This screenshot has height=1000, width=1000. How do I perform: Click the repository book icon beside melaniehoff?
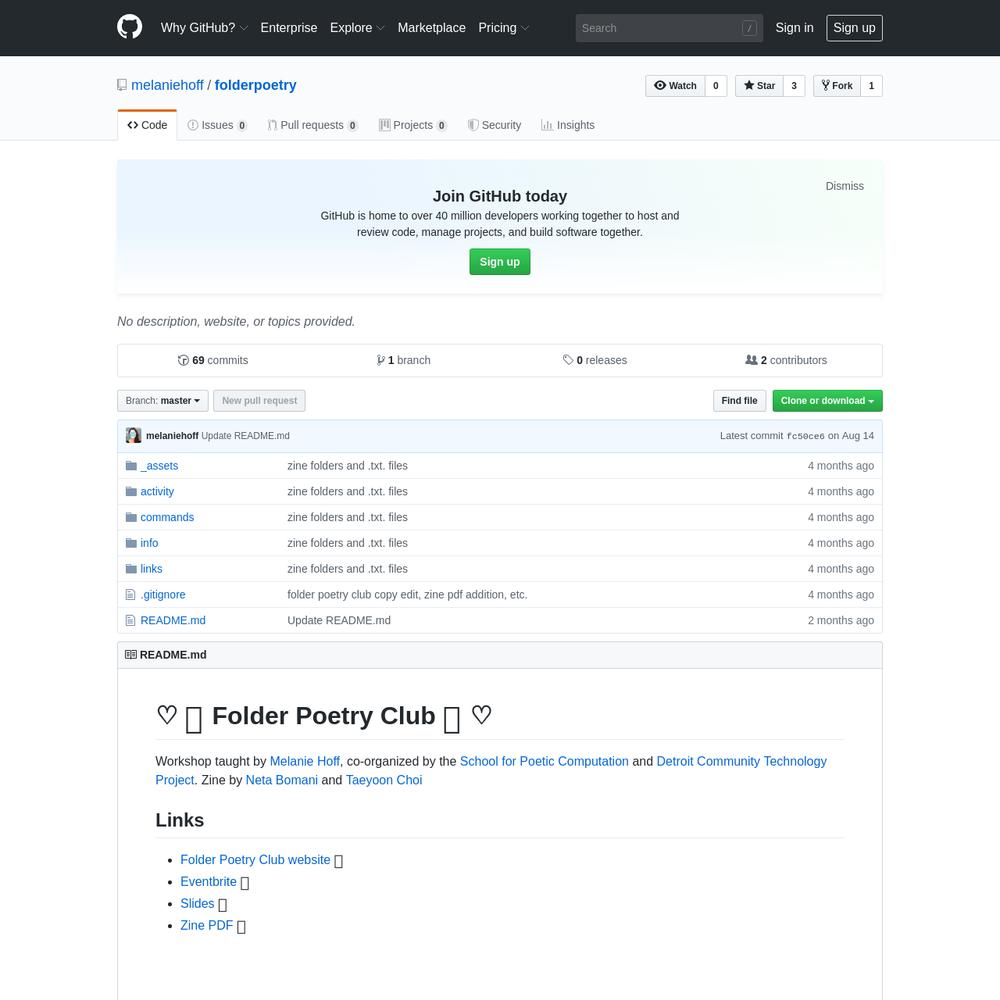(122, 85)
